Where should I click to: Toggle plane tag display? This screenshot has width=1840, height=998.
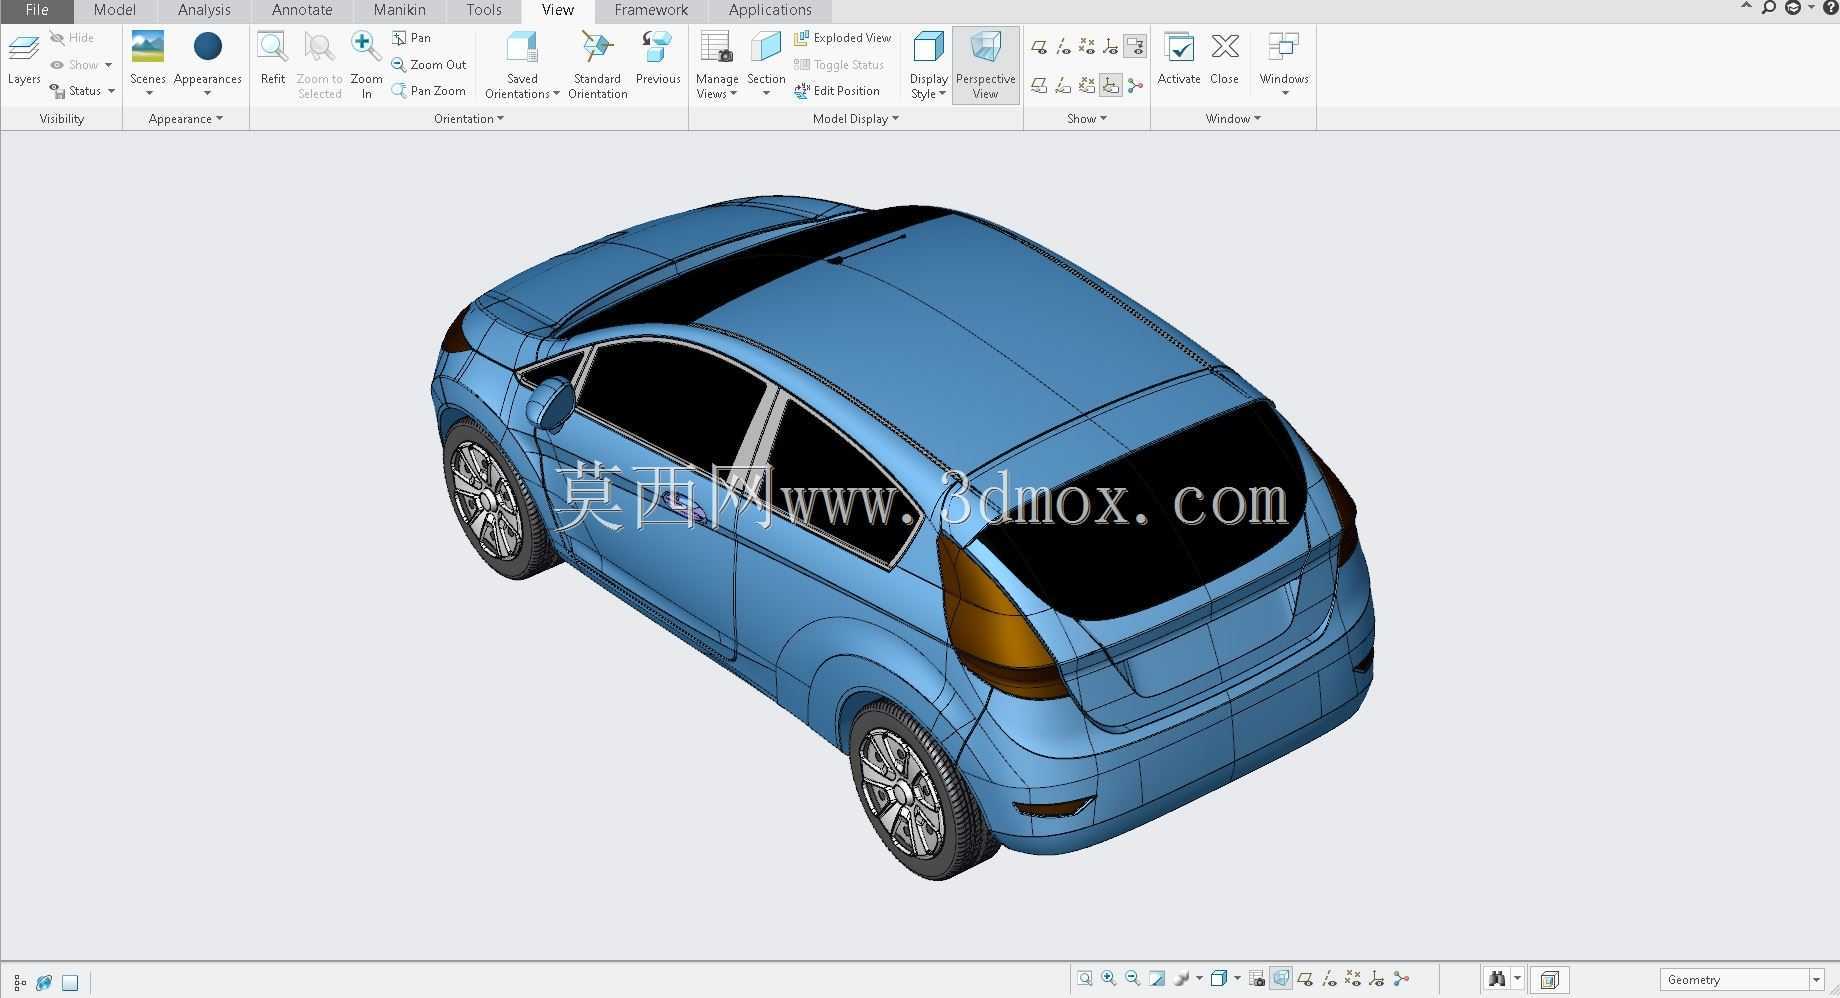pyautogui.click(x=1039, y=85)
